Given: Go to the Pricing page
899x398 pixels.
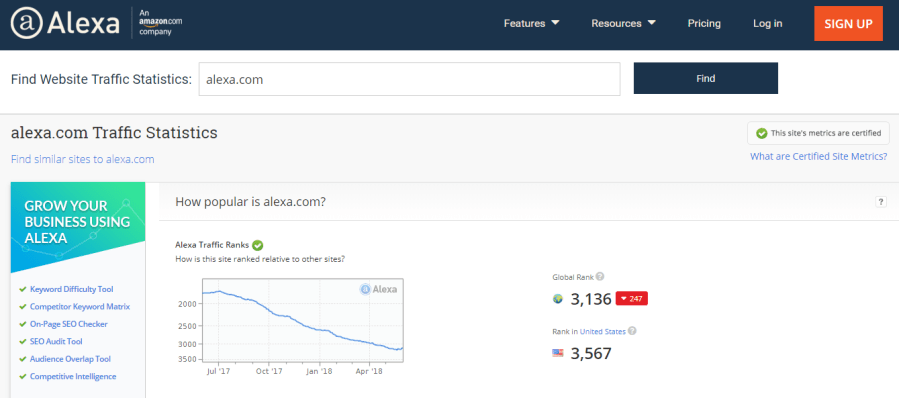Looking at the screenshot, I should tap(704, 24).
